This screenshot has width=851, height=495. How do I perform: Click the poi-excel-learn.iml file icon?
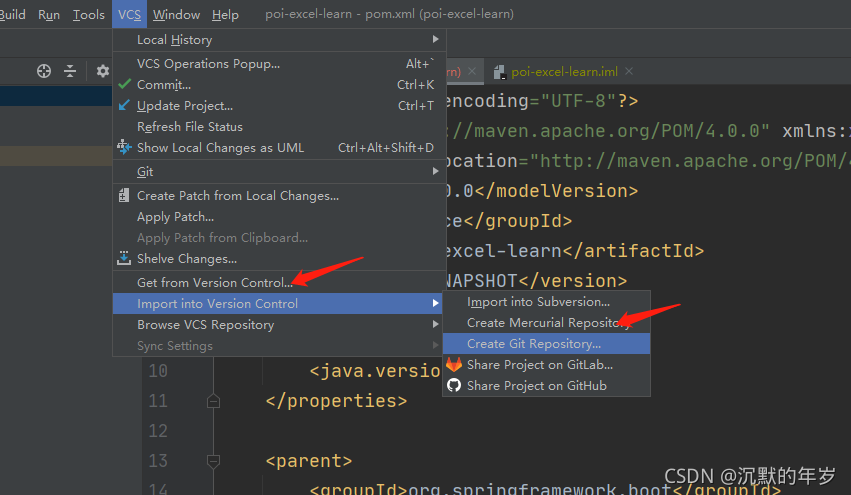point(499,72)
